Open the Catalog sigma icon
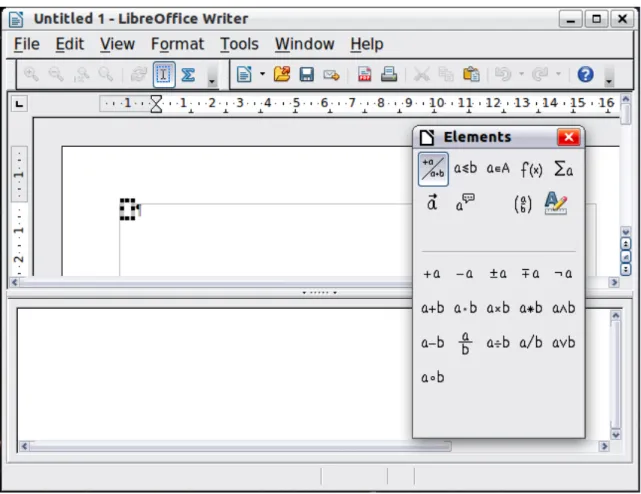Image resolution: width=641 pixels, height=494 pixels. [188, 74]
